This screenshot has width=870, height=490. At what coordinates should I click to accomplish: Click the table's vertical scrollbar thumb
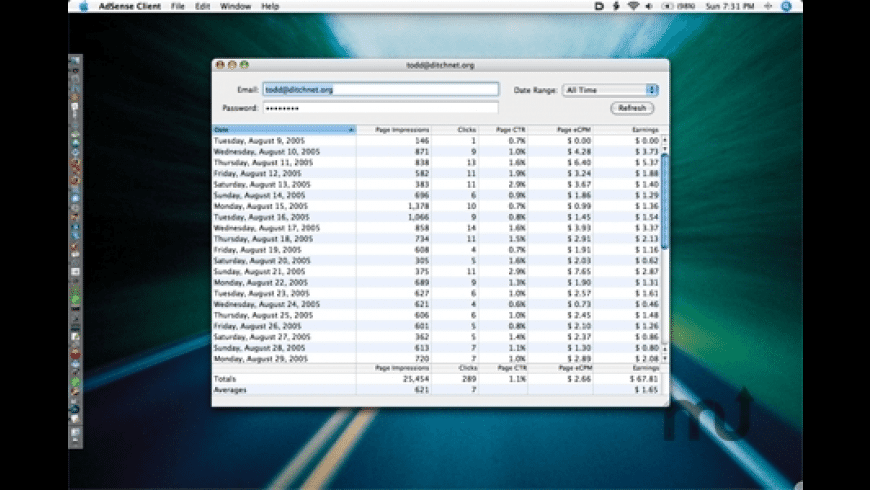(664, 200)
